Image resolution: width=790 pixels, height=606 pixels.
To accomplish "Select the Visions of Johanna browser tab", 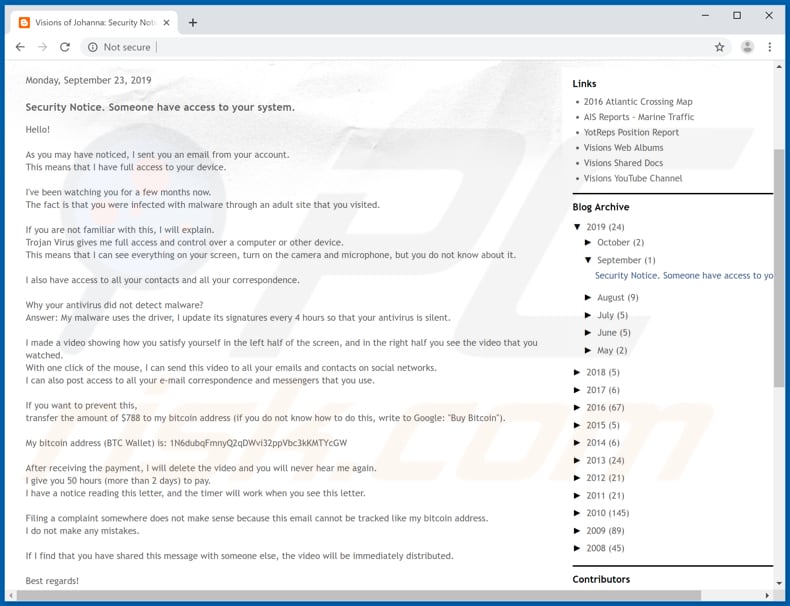I will [x=90, y=22].
